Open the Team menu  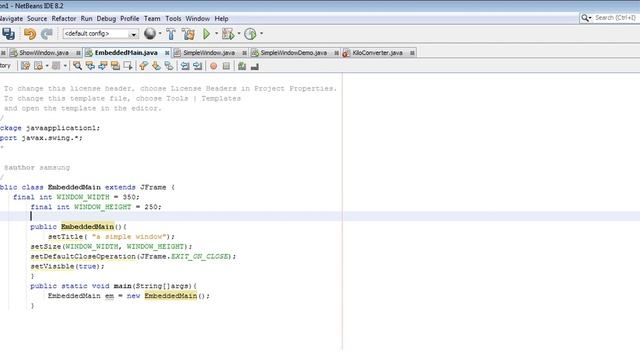coord(152,19)
